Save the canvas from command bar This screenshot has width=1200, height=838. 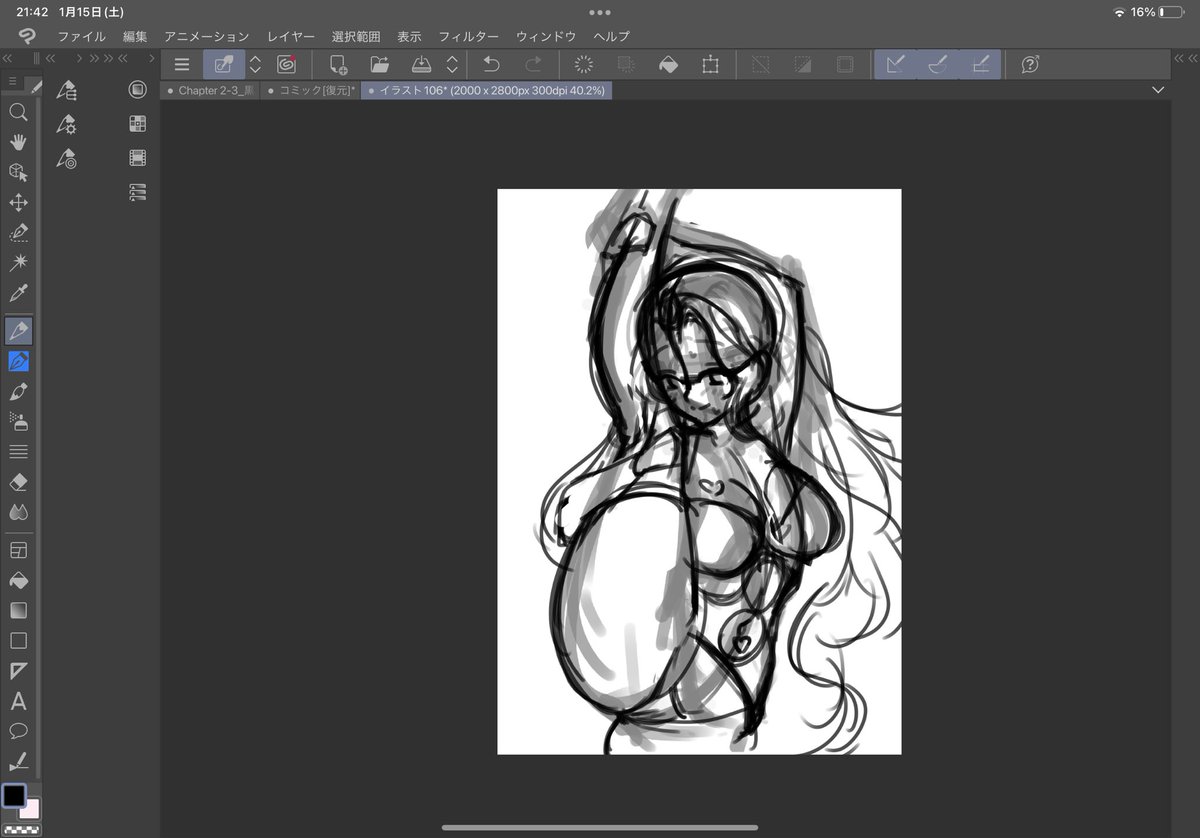click(x=422, y=64)
